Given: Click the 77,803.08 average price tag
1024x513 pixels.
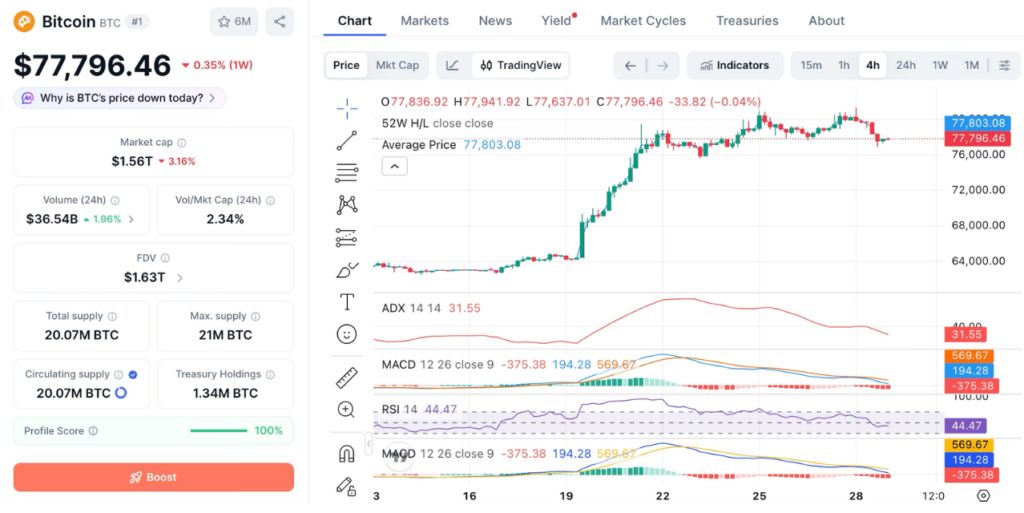Looking at the screenshot, I should coord(978,123).
